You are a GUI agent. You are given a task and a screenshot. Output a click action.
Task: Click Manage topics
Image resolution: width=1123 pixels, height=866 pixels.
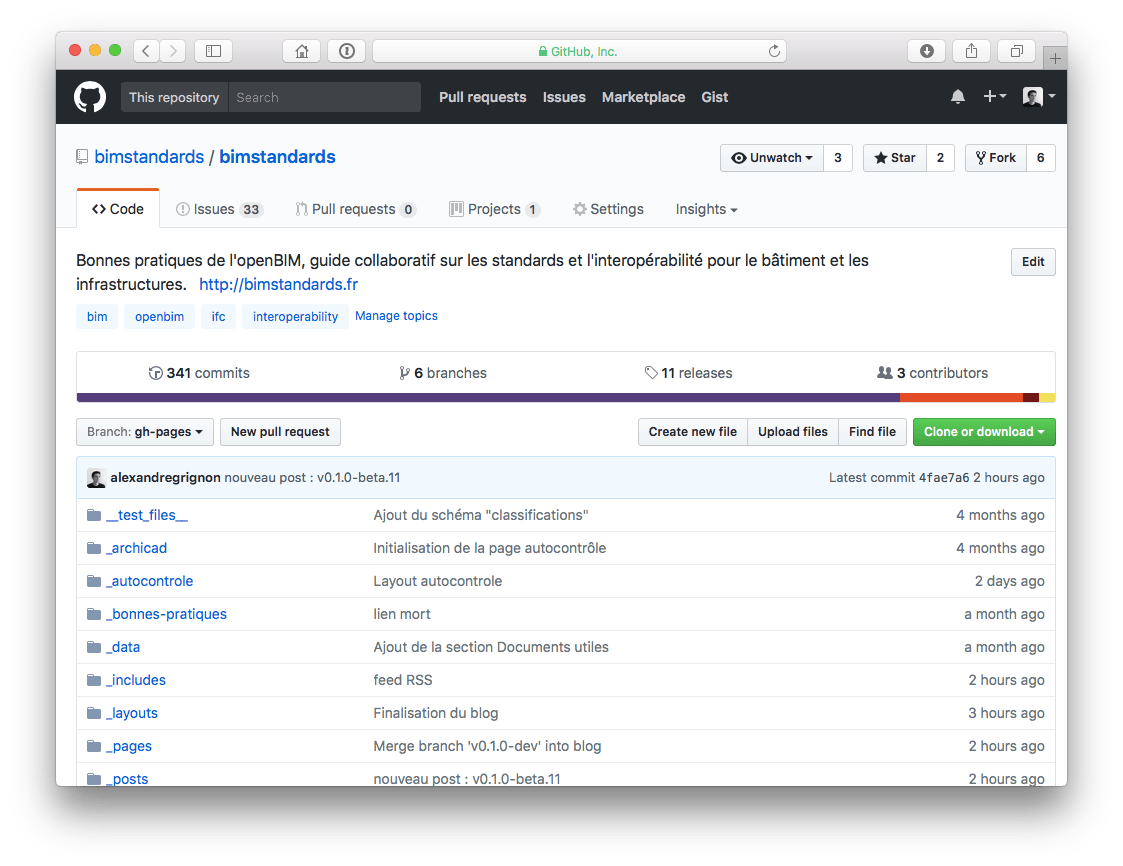pyautogui.click(x=396, y=316)
